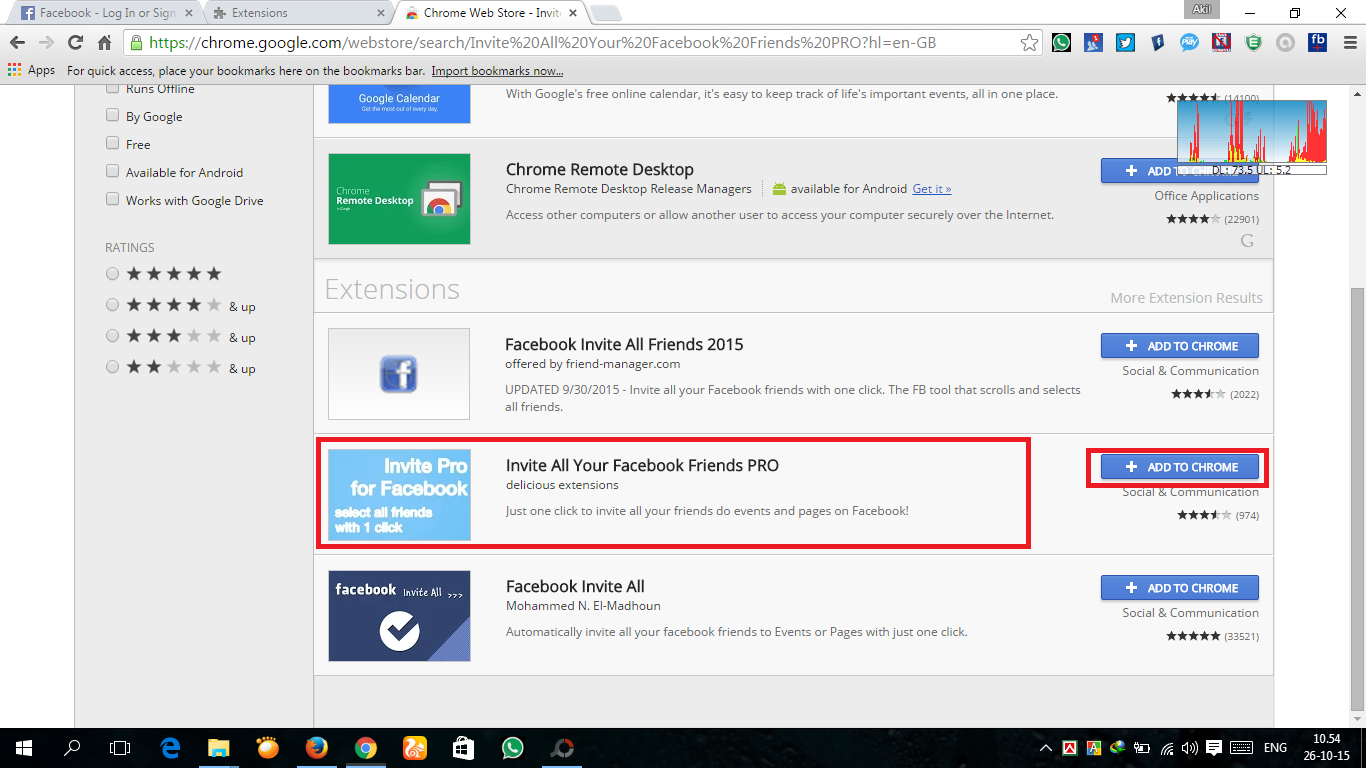Open Task View on the taskbar

tap(120, 747)
